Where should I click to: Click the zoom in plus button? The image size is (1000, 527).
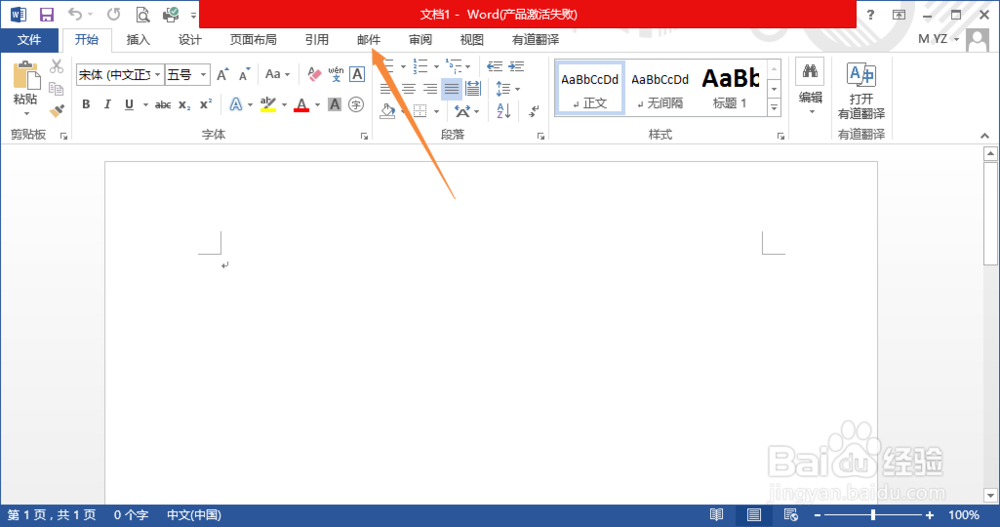pyautogui.click(x=930, y=514)
